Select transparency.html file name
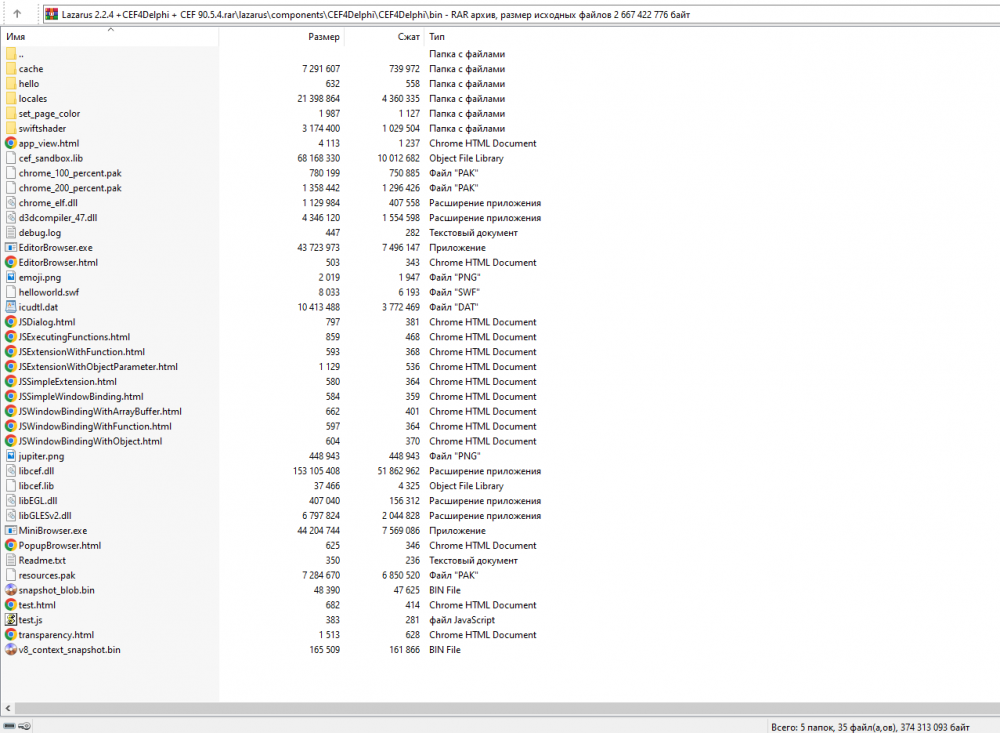 point(56,635)
